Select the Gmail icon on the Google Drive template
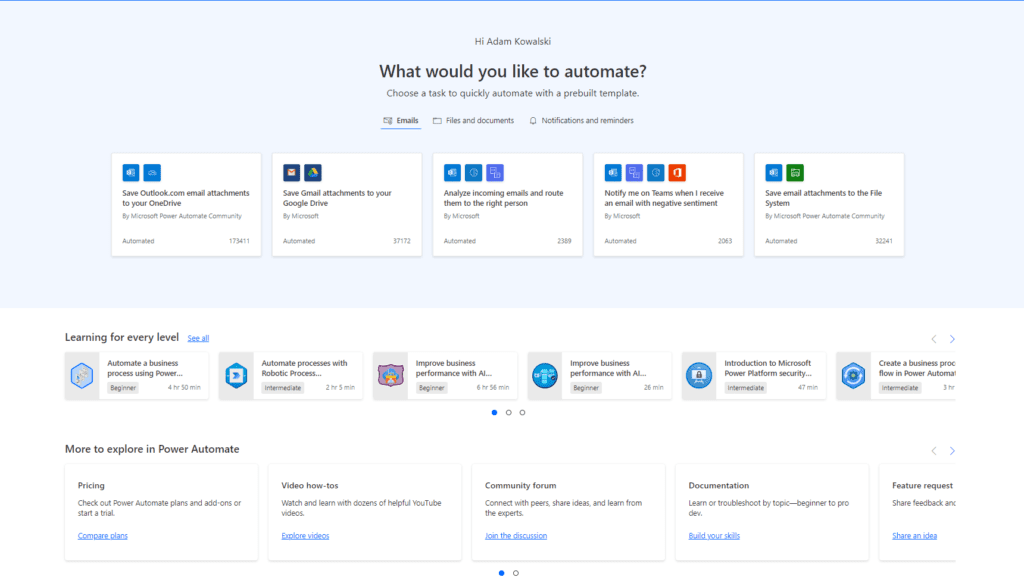Image resolution: width=1024 pixels, height=577 pixels. (292, 172)
